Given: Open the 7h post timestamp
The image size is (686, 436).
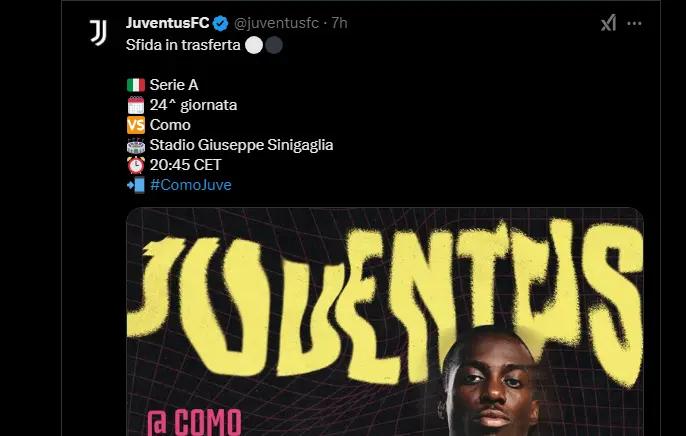Looking at the screenshot, I should tap(340, 23).
